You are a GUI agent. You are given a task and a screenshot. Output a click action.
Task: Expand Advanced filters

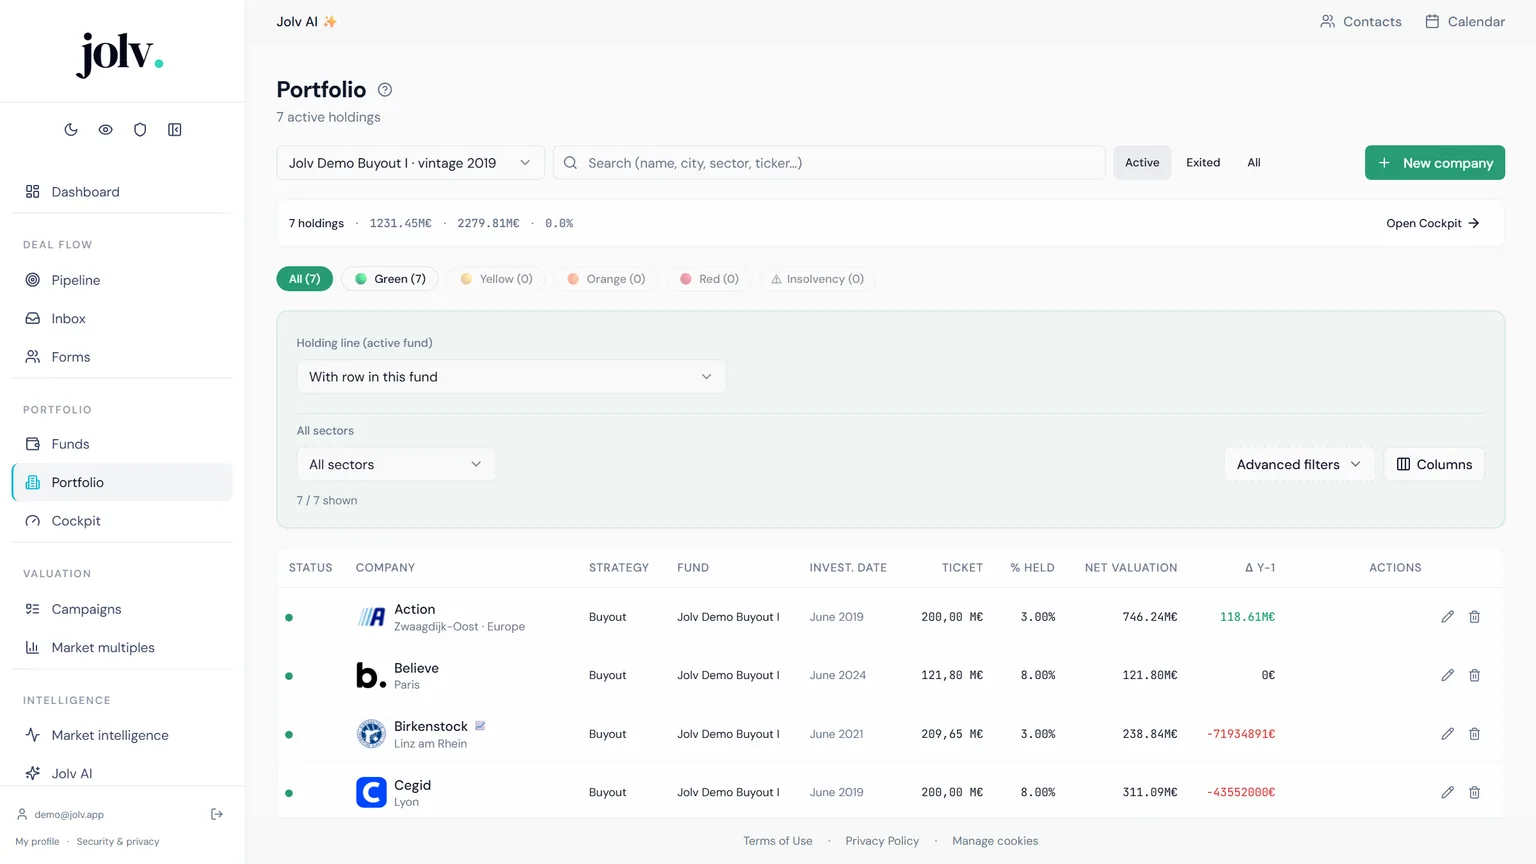point(1299,464)
